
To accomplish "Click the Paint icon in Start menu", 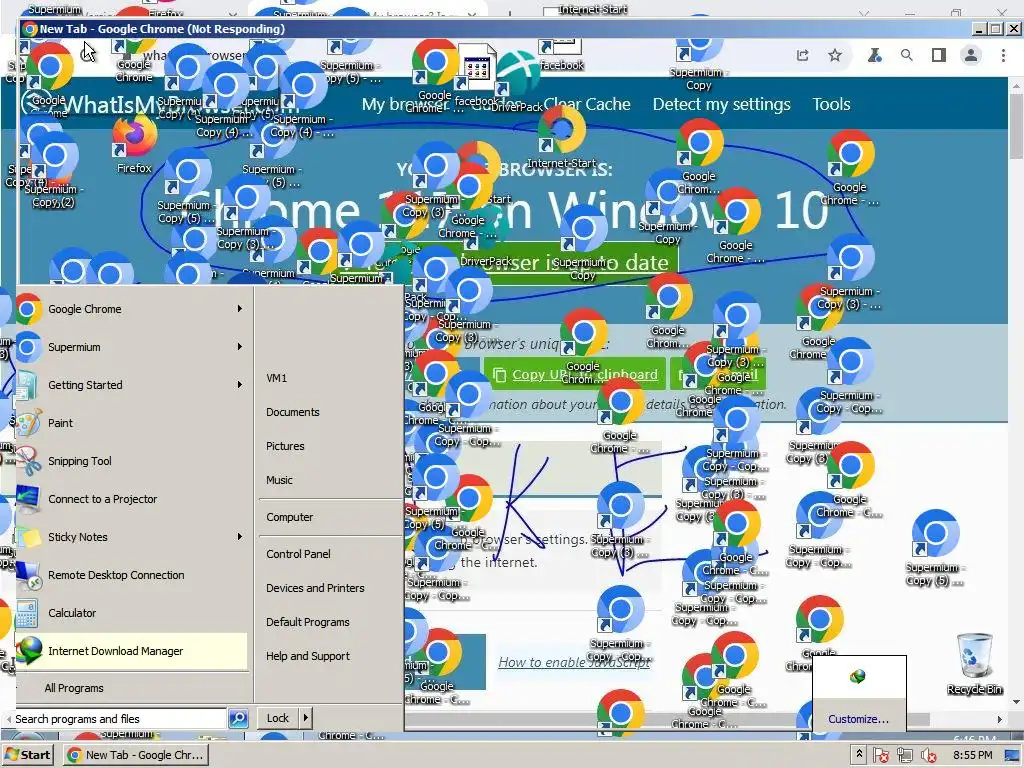I will click(29, 423).
